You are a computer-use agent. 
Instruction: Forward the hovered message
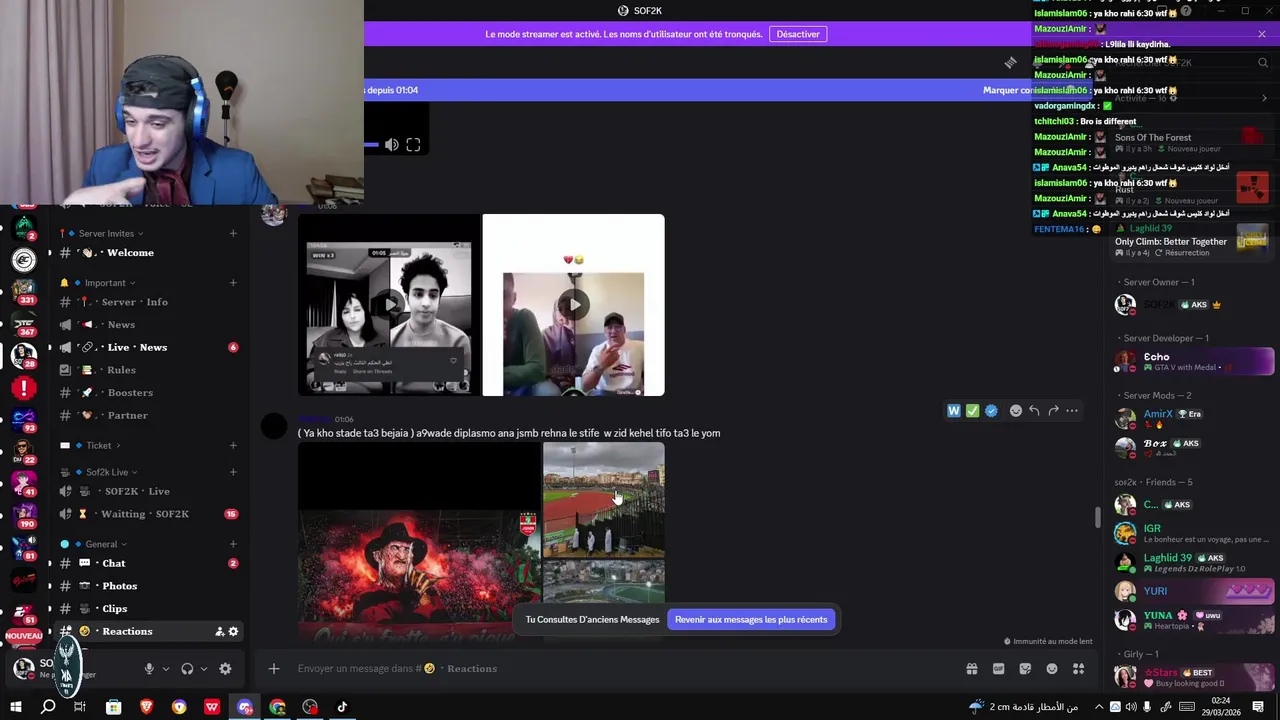[1053, 411]
